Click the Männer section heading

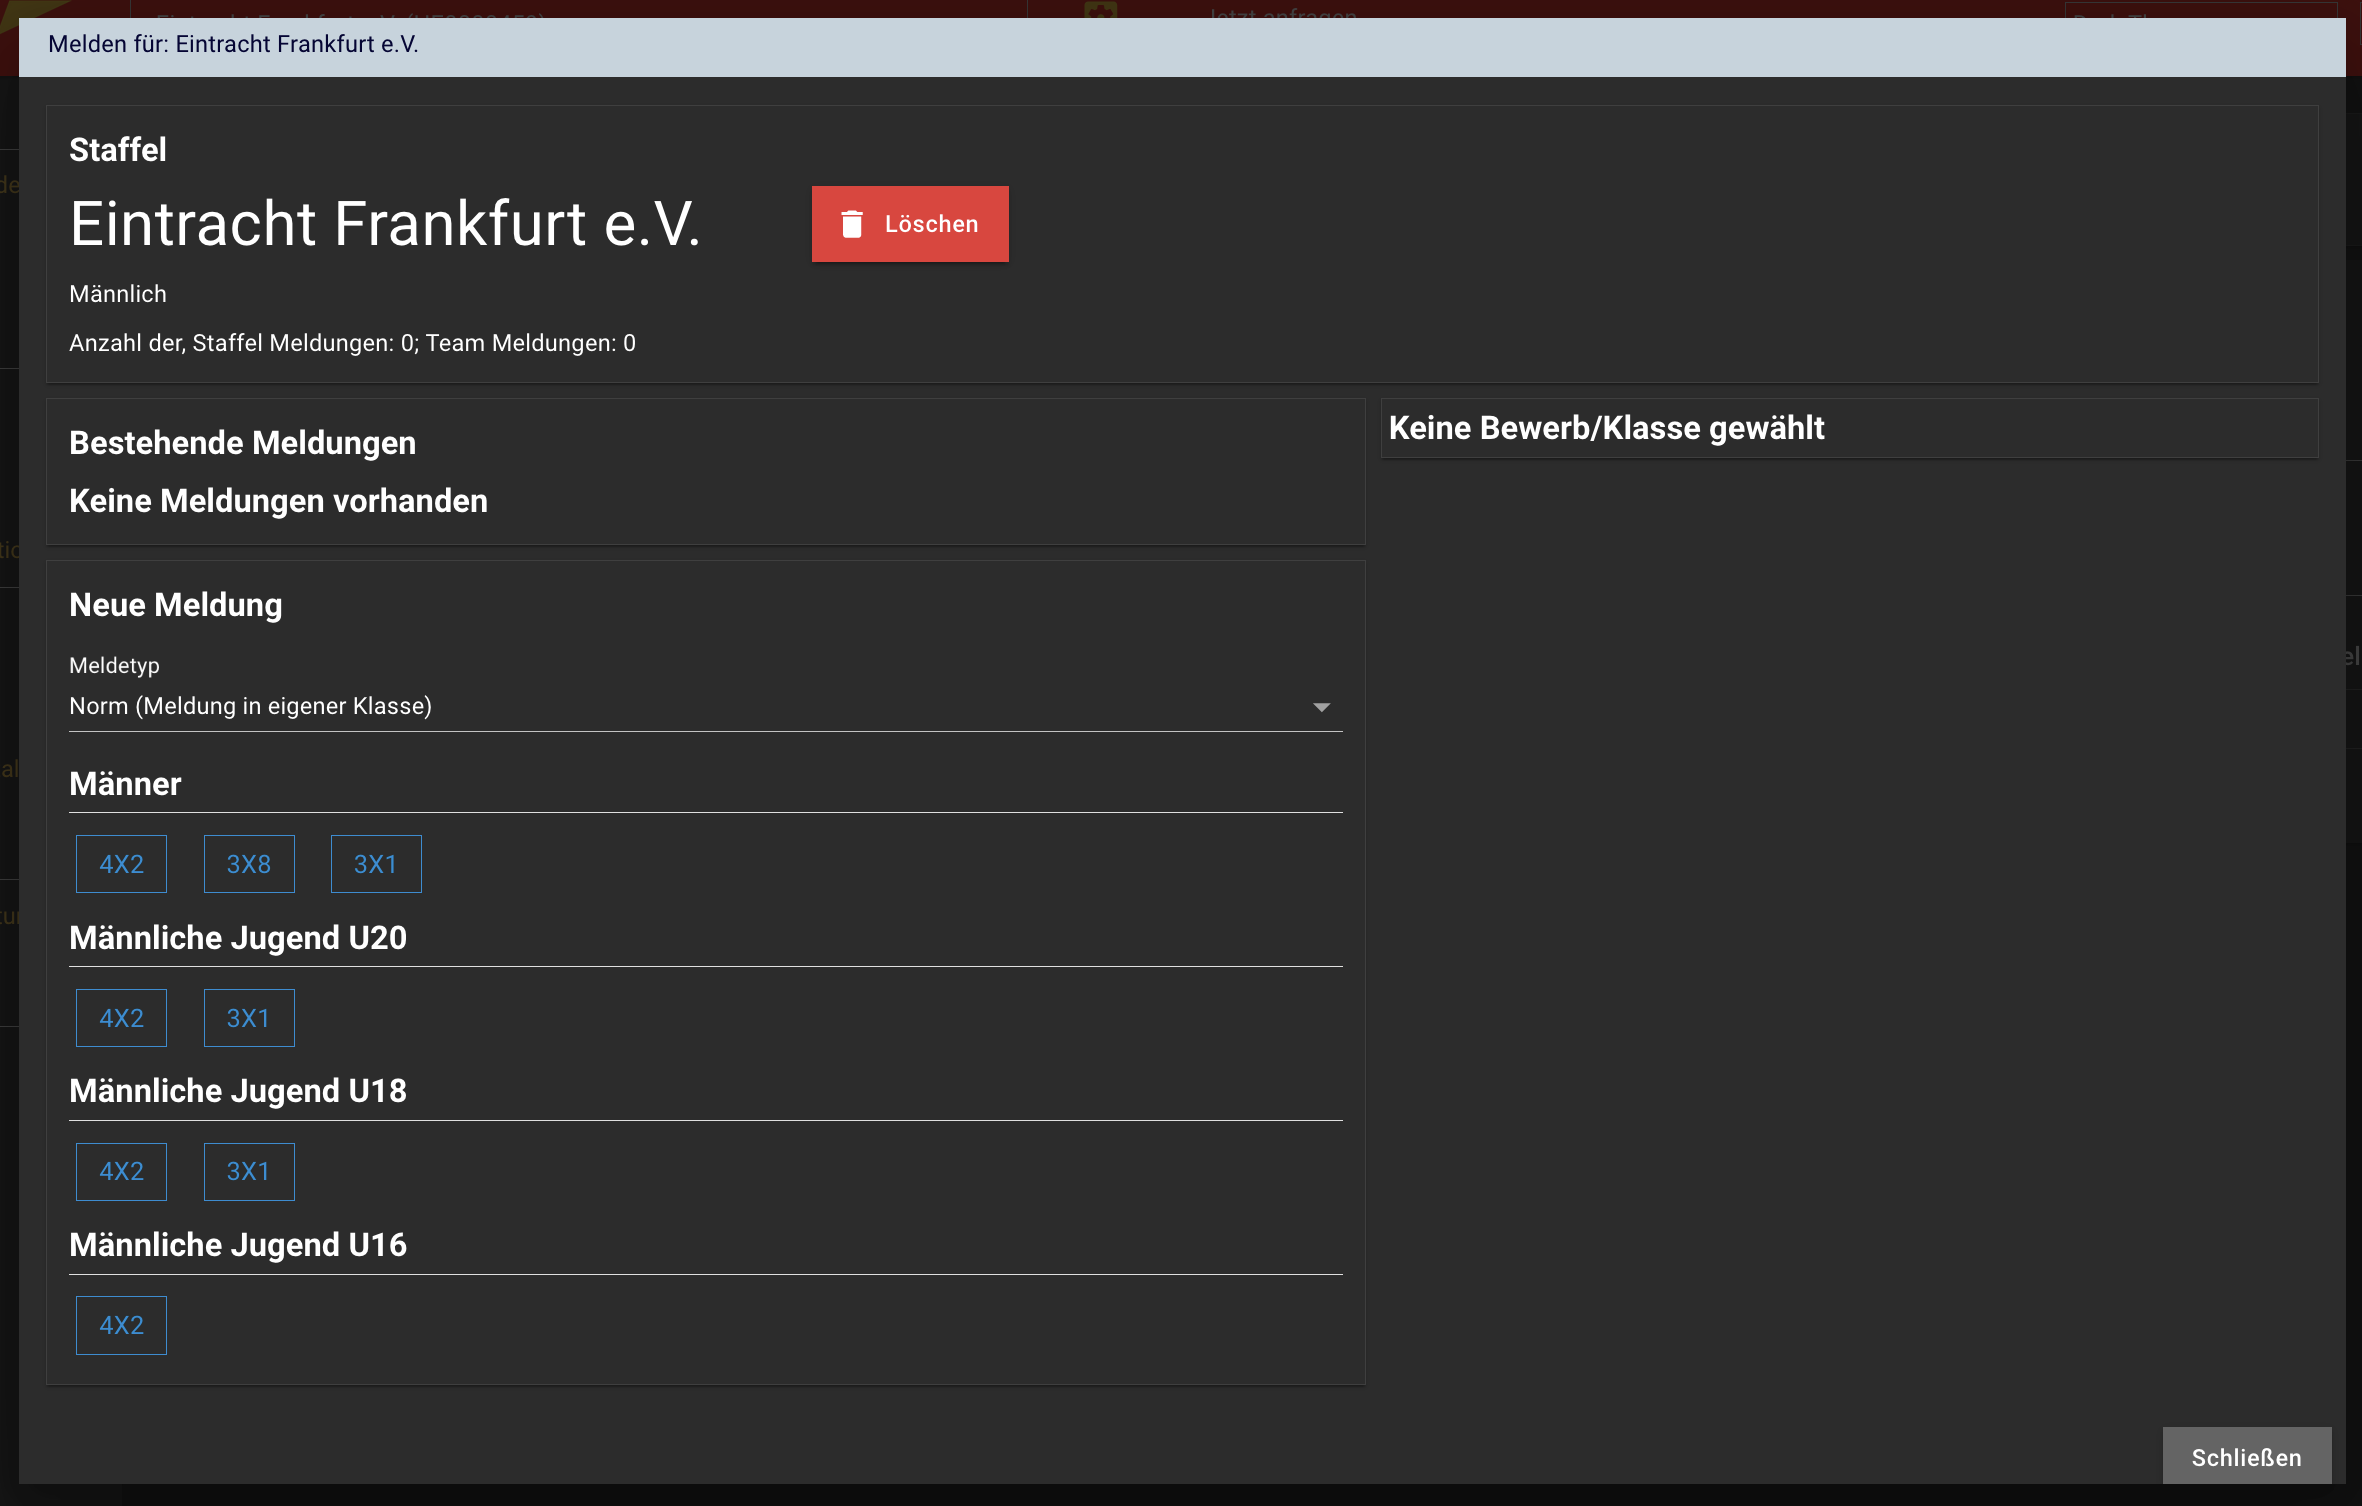coord(125,784)
